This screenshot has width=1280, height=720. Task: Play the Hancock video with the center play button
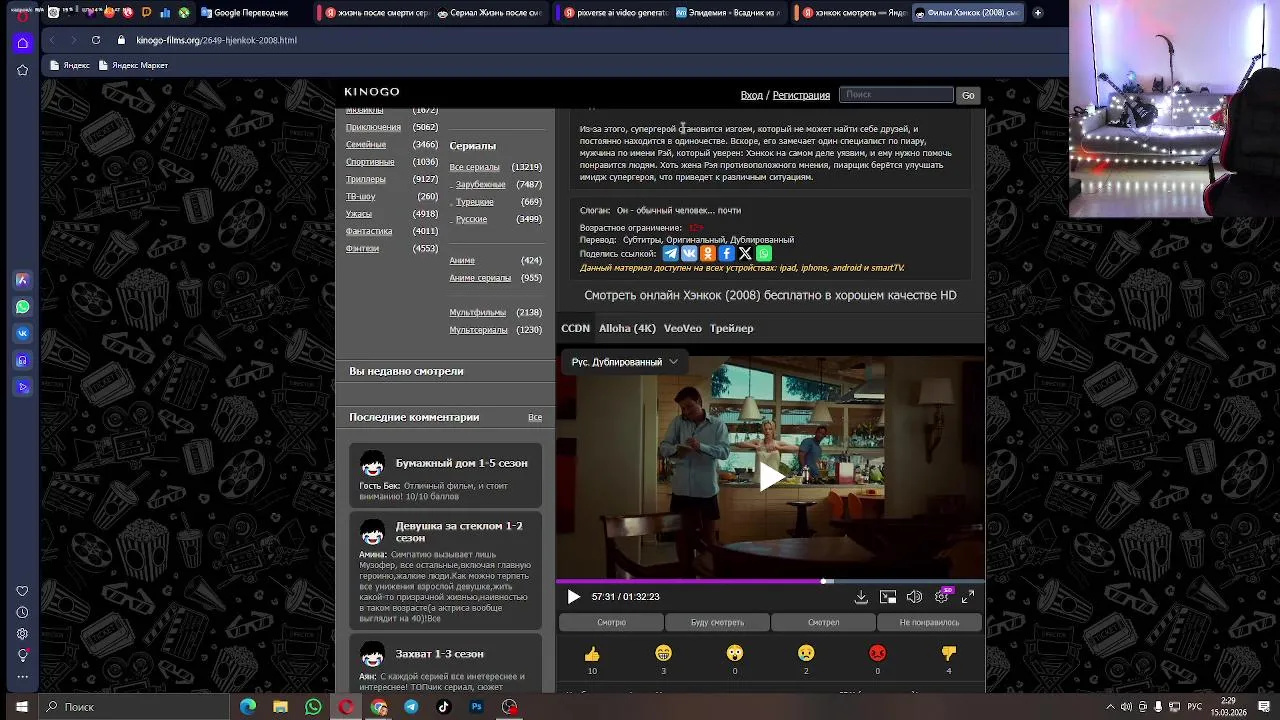point(771,477)
